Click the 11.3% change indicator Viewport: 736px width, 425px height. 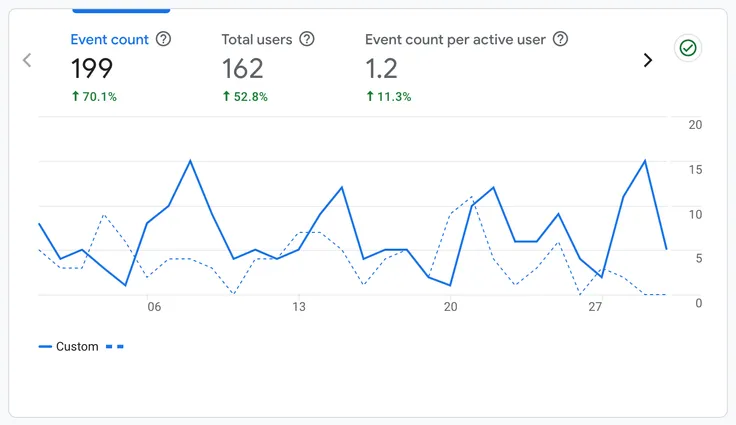pyautogui.click(x=388, y=97)
